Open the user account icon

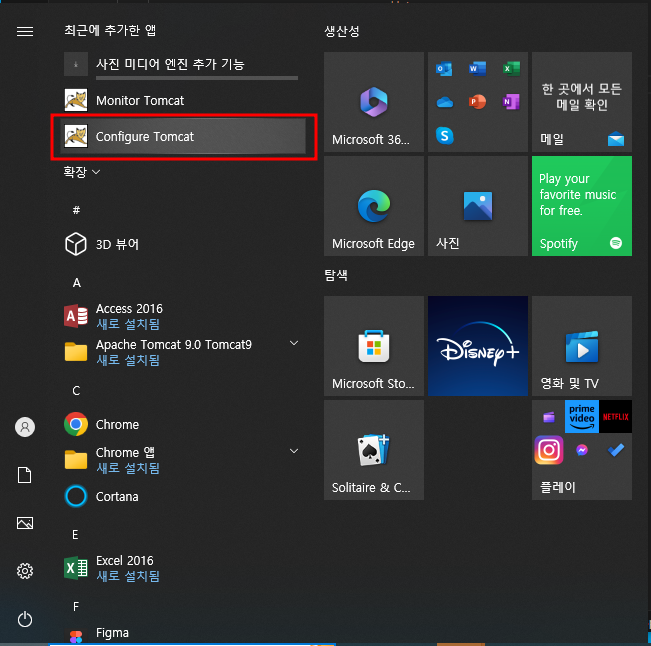tap(25, 427)
